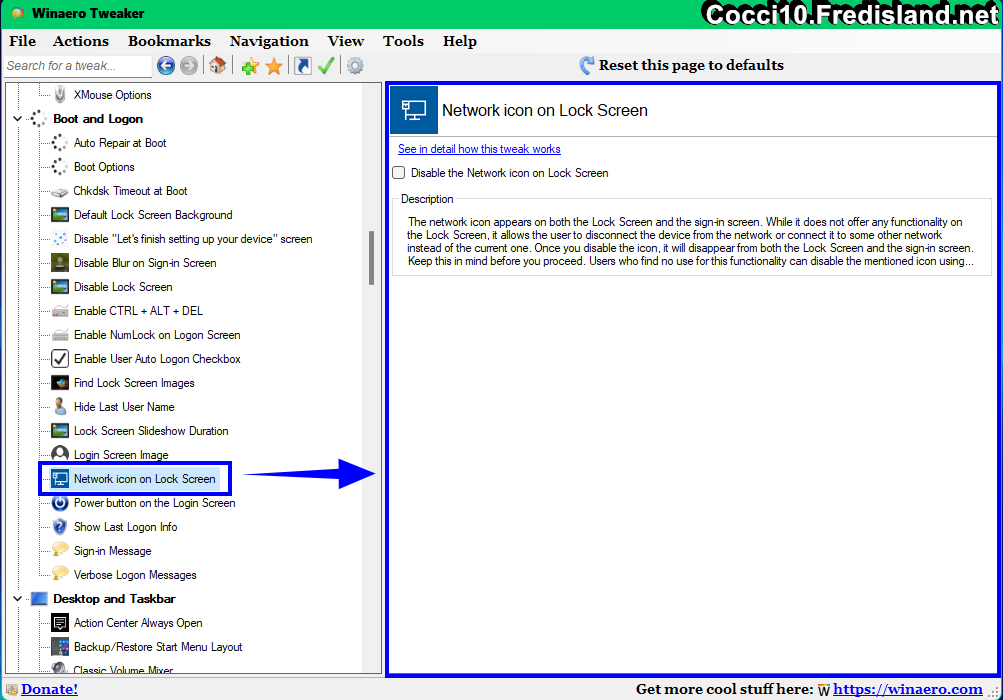Collapse the Desktop and Taskbar category

[x=17, y=599]
